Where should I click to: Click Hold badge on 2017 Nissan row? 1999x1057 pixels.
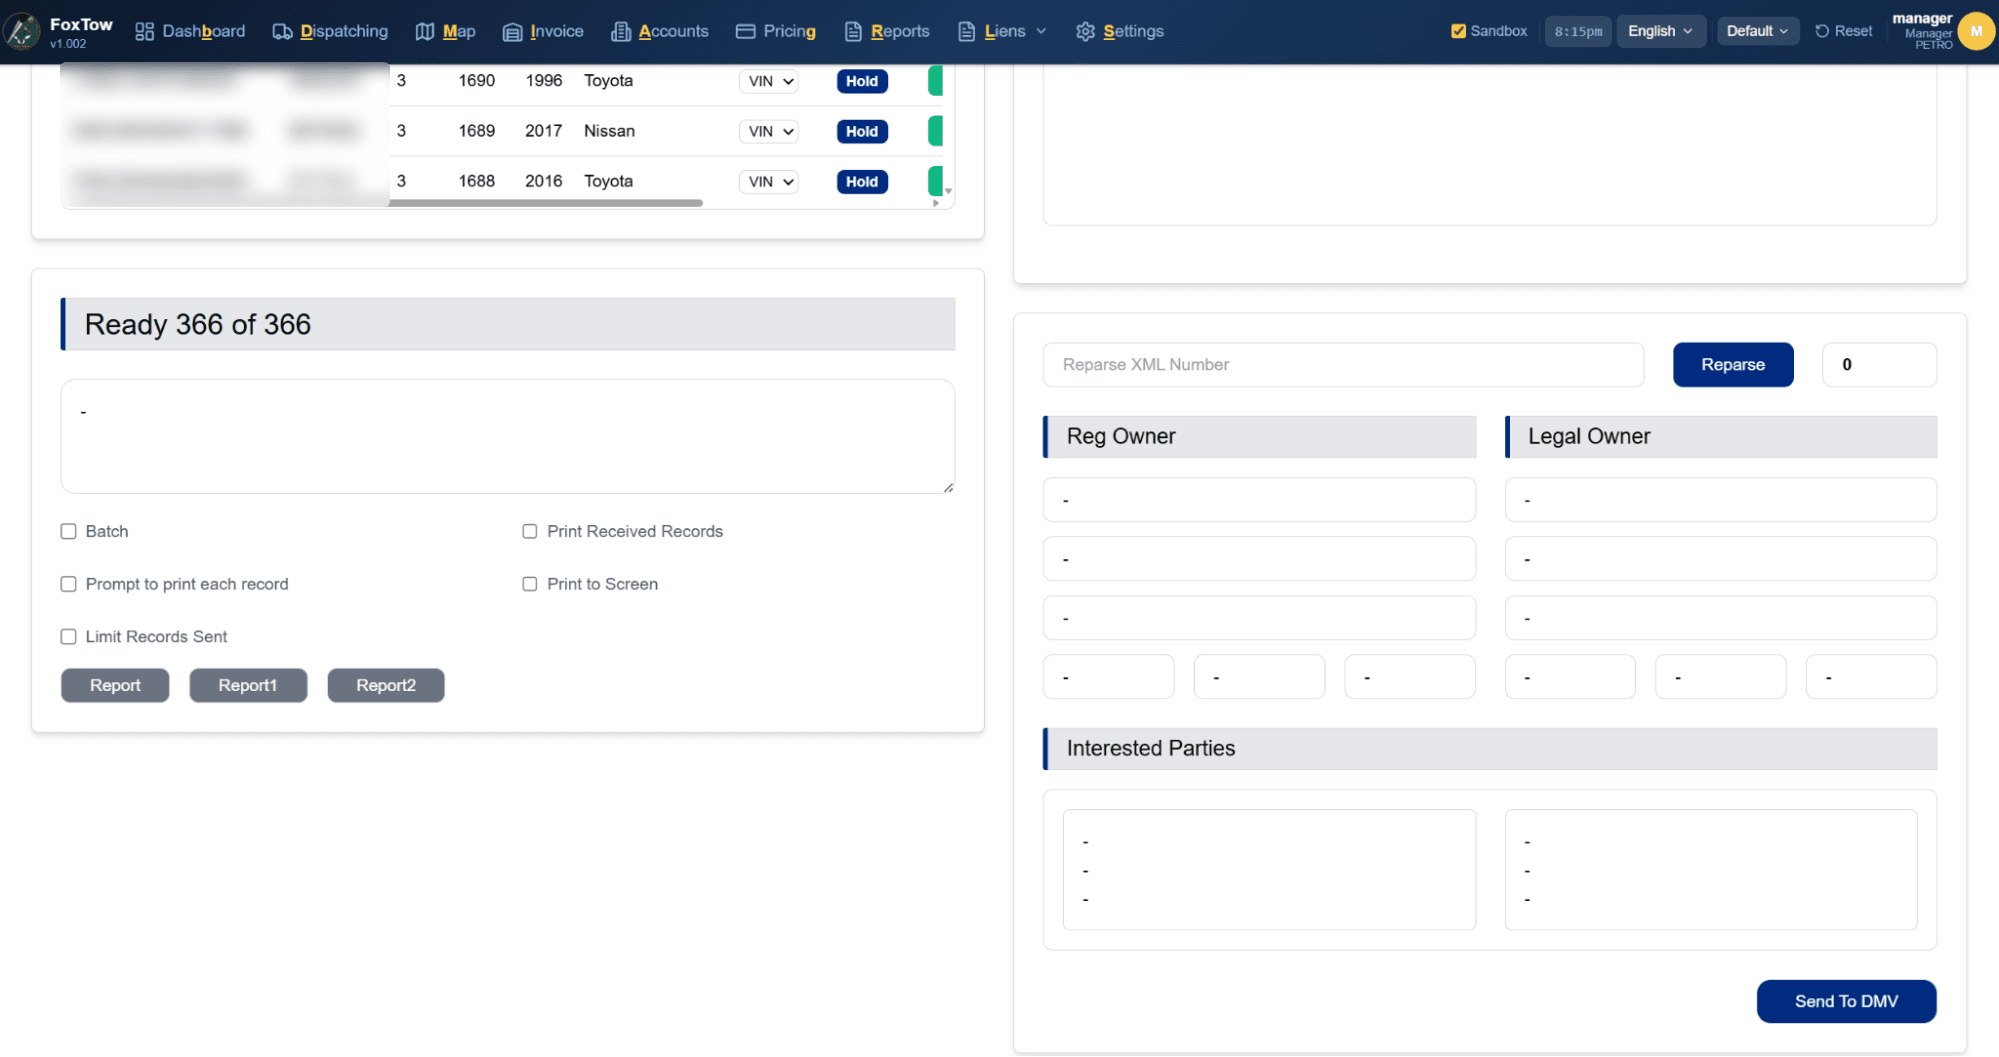862,131
